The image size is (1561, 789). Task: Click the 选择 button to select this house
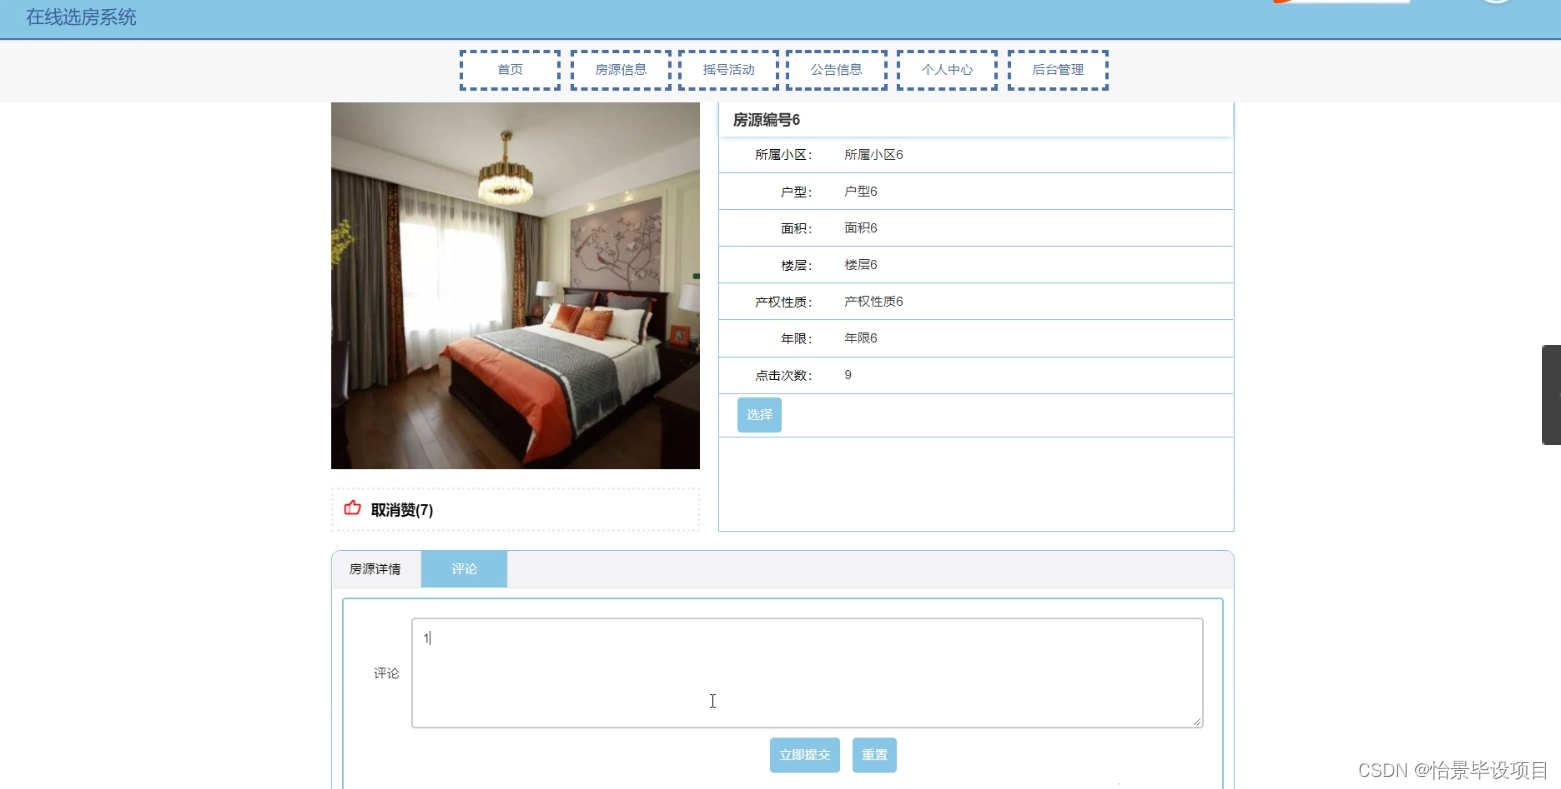758,414
